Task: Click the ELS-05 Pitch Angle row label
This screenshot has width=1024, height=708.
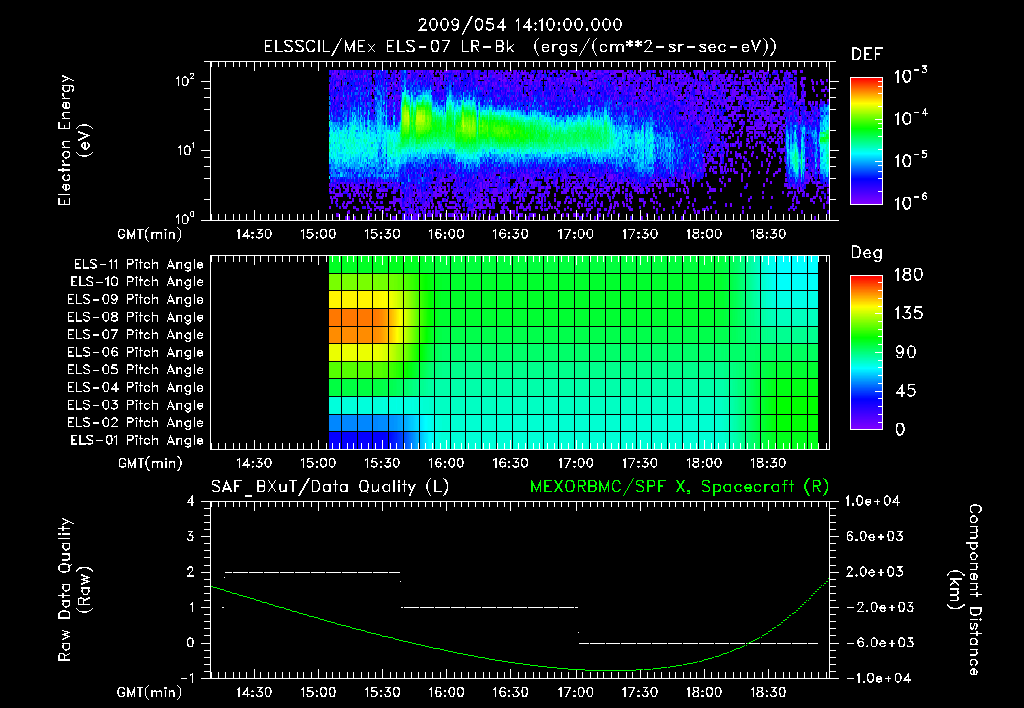Action: (x=136, y=370)
